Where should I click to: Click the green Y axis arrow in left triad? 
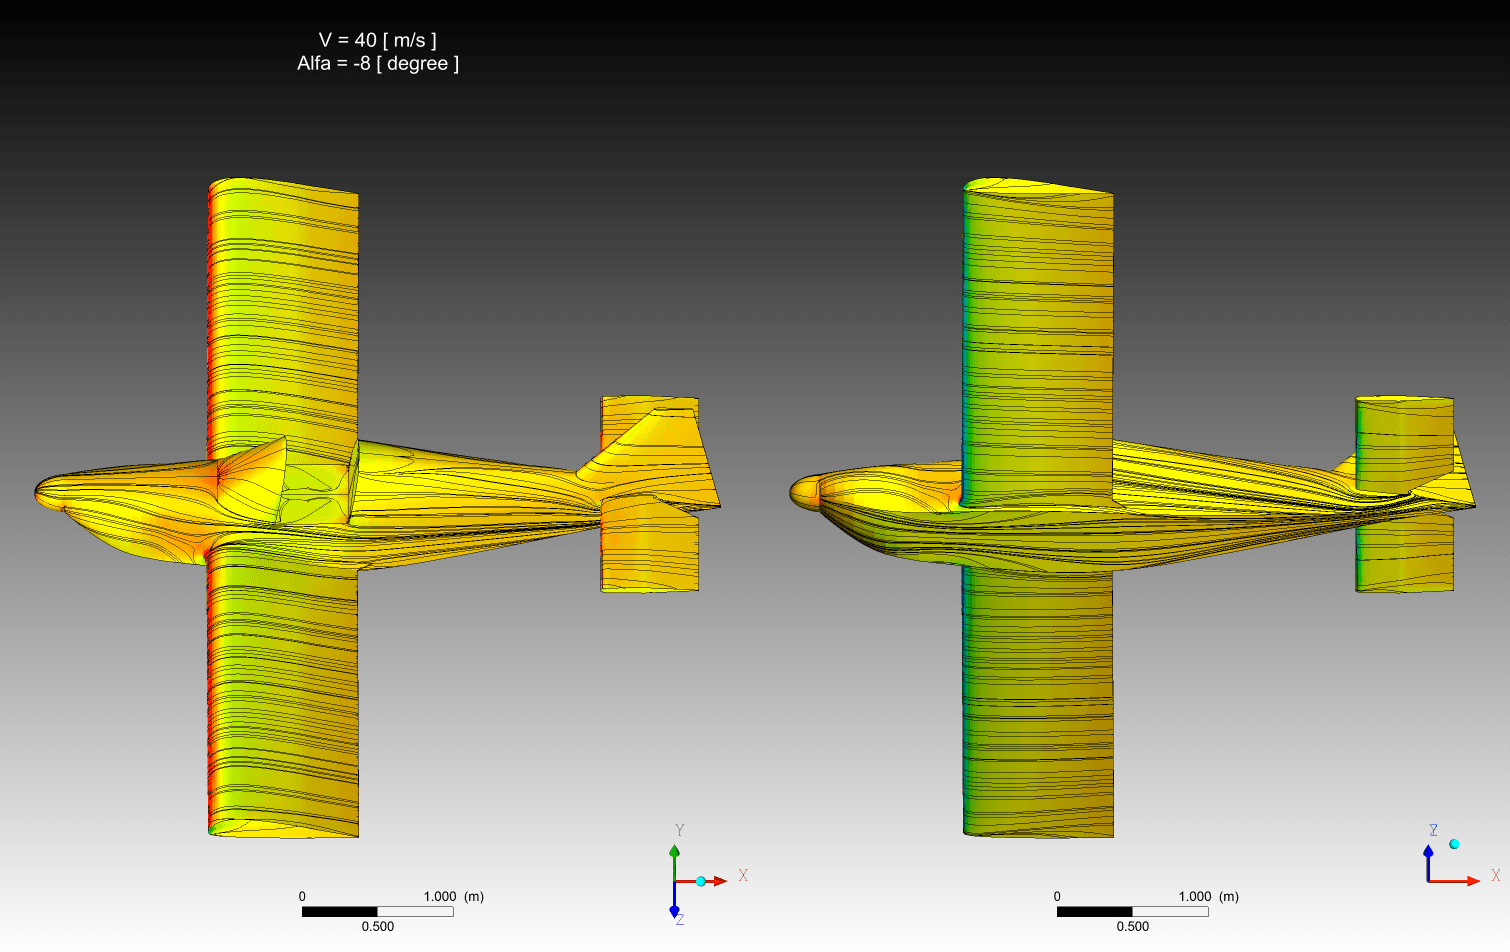point(674,853)
